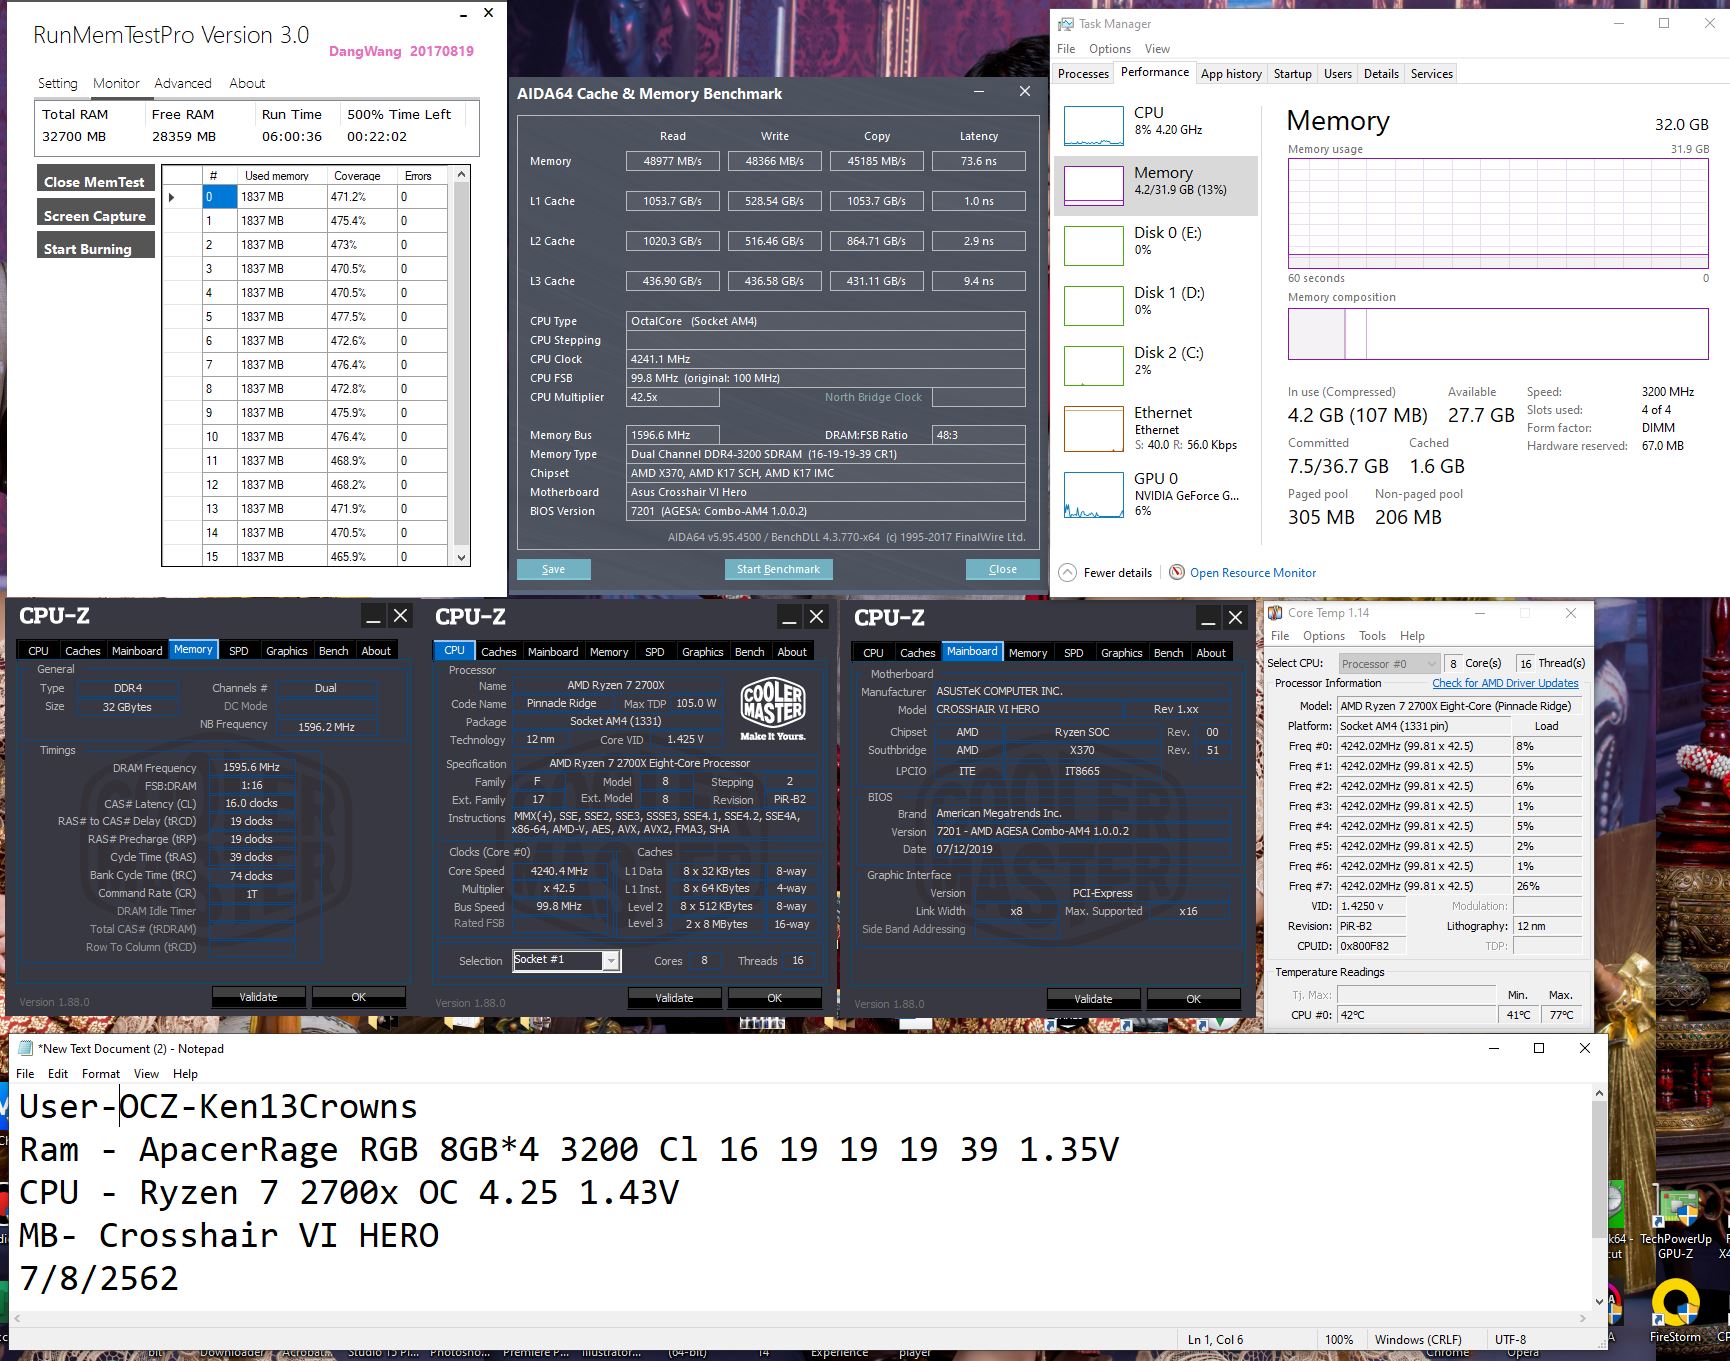Click the Memory Read 48977 MB/s field

672,161
